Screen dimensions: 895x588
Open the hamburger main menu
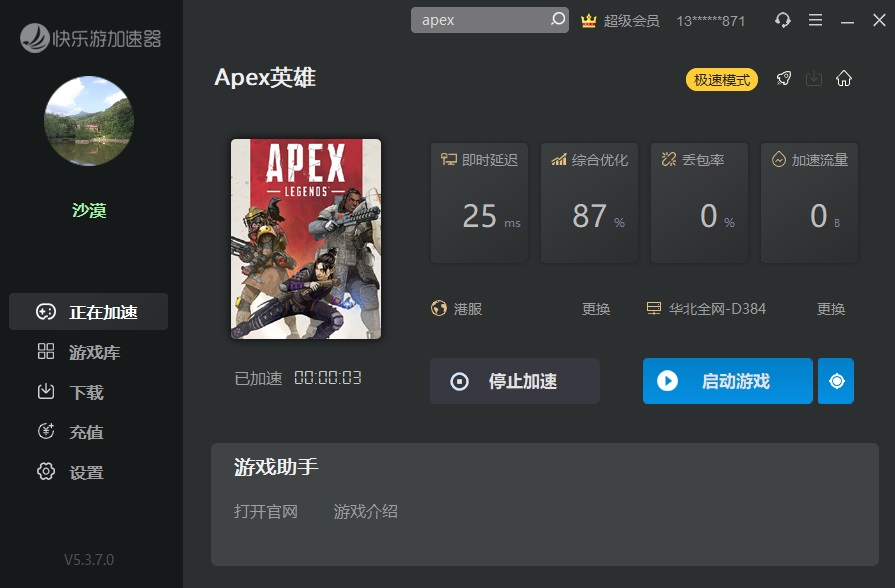[816, 21]
